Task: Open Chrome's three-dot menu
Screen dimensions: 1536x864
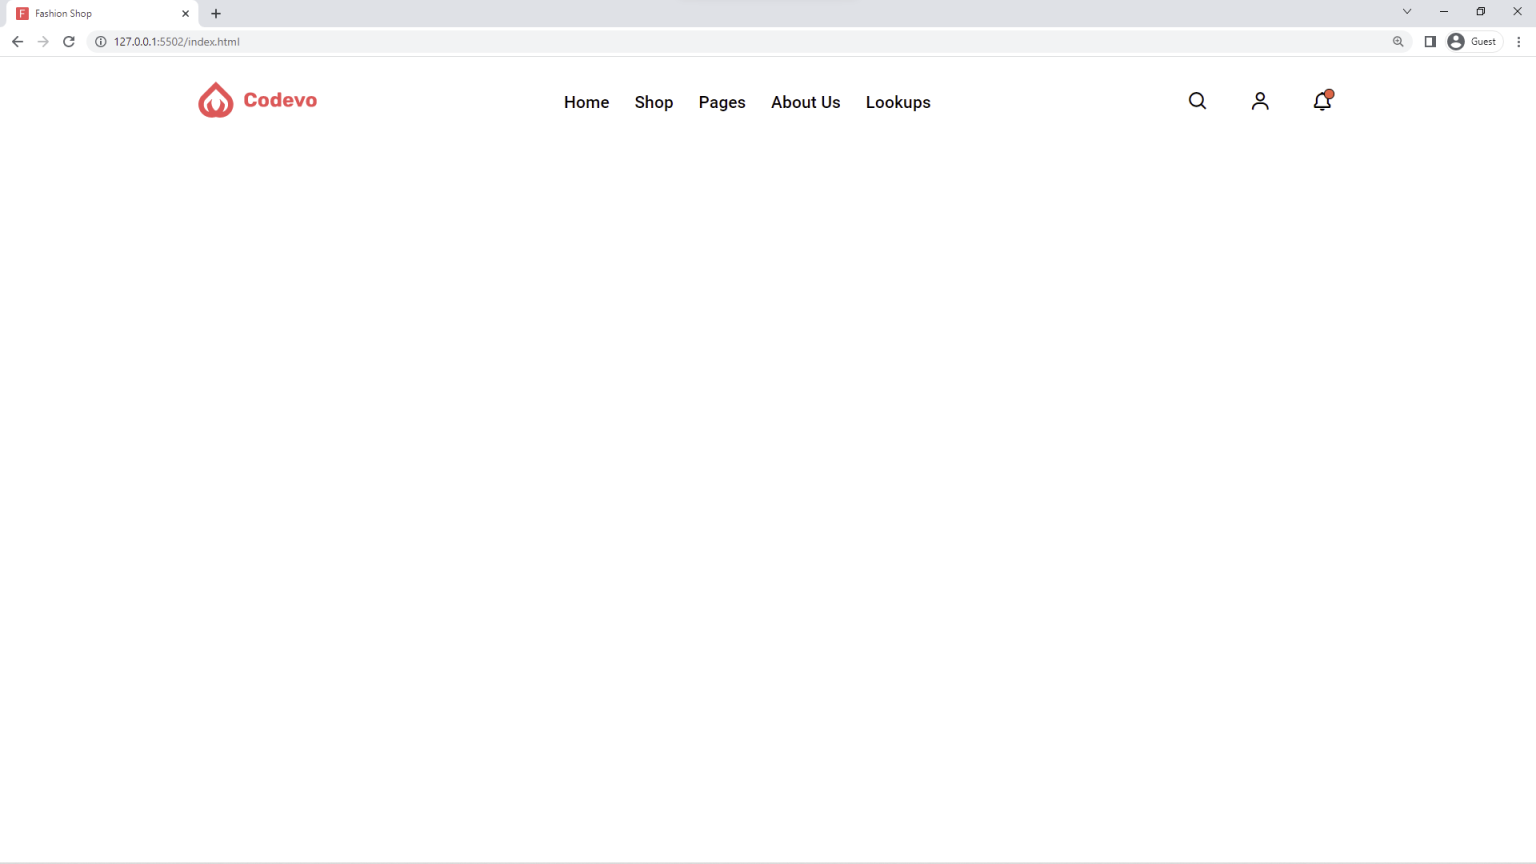Action: pos(1519,42)
